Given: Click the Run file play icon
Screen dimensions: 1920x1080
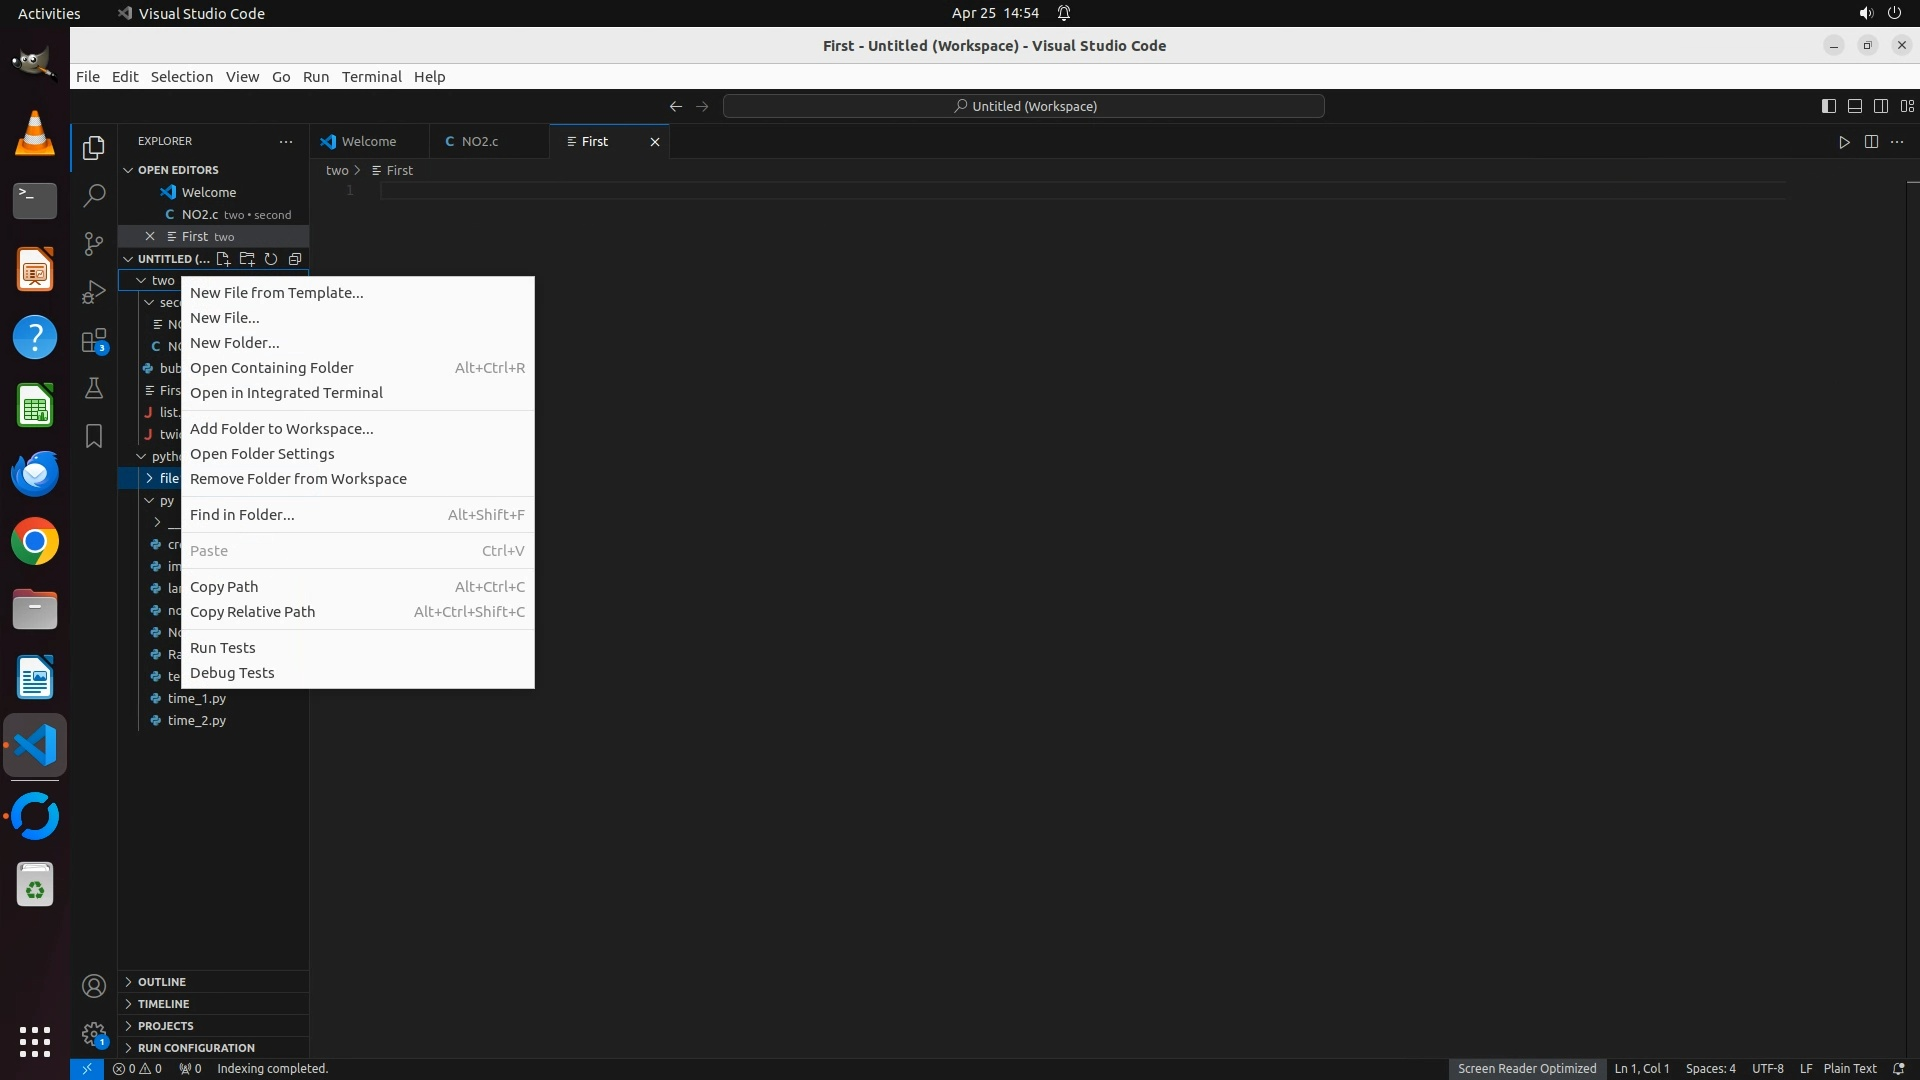Looking at the screenshot, I should pyautogui.click(x=1844, y=142).
